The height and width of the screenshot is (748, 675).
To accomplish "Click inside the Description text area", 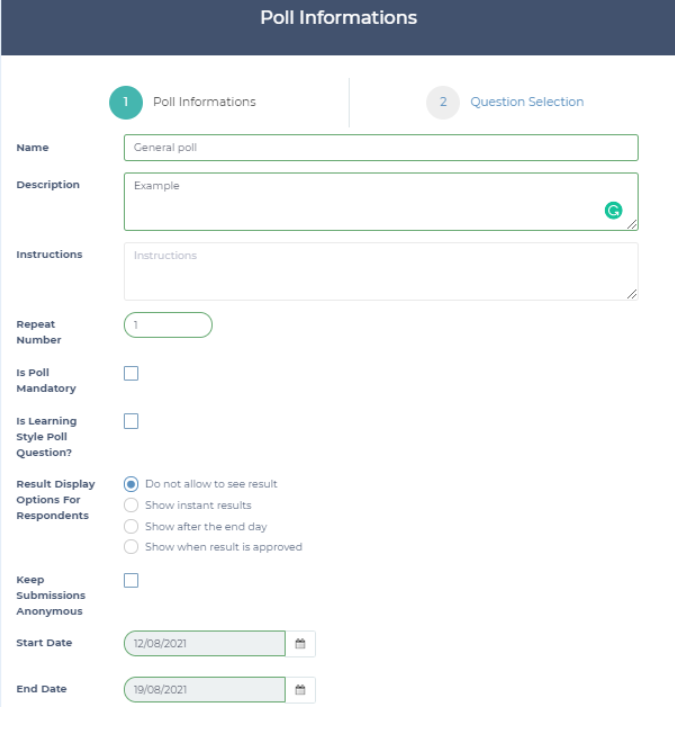I will 360,202.
